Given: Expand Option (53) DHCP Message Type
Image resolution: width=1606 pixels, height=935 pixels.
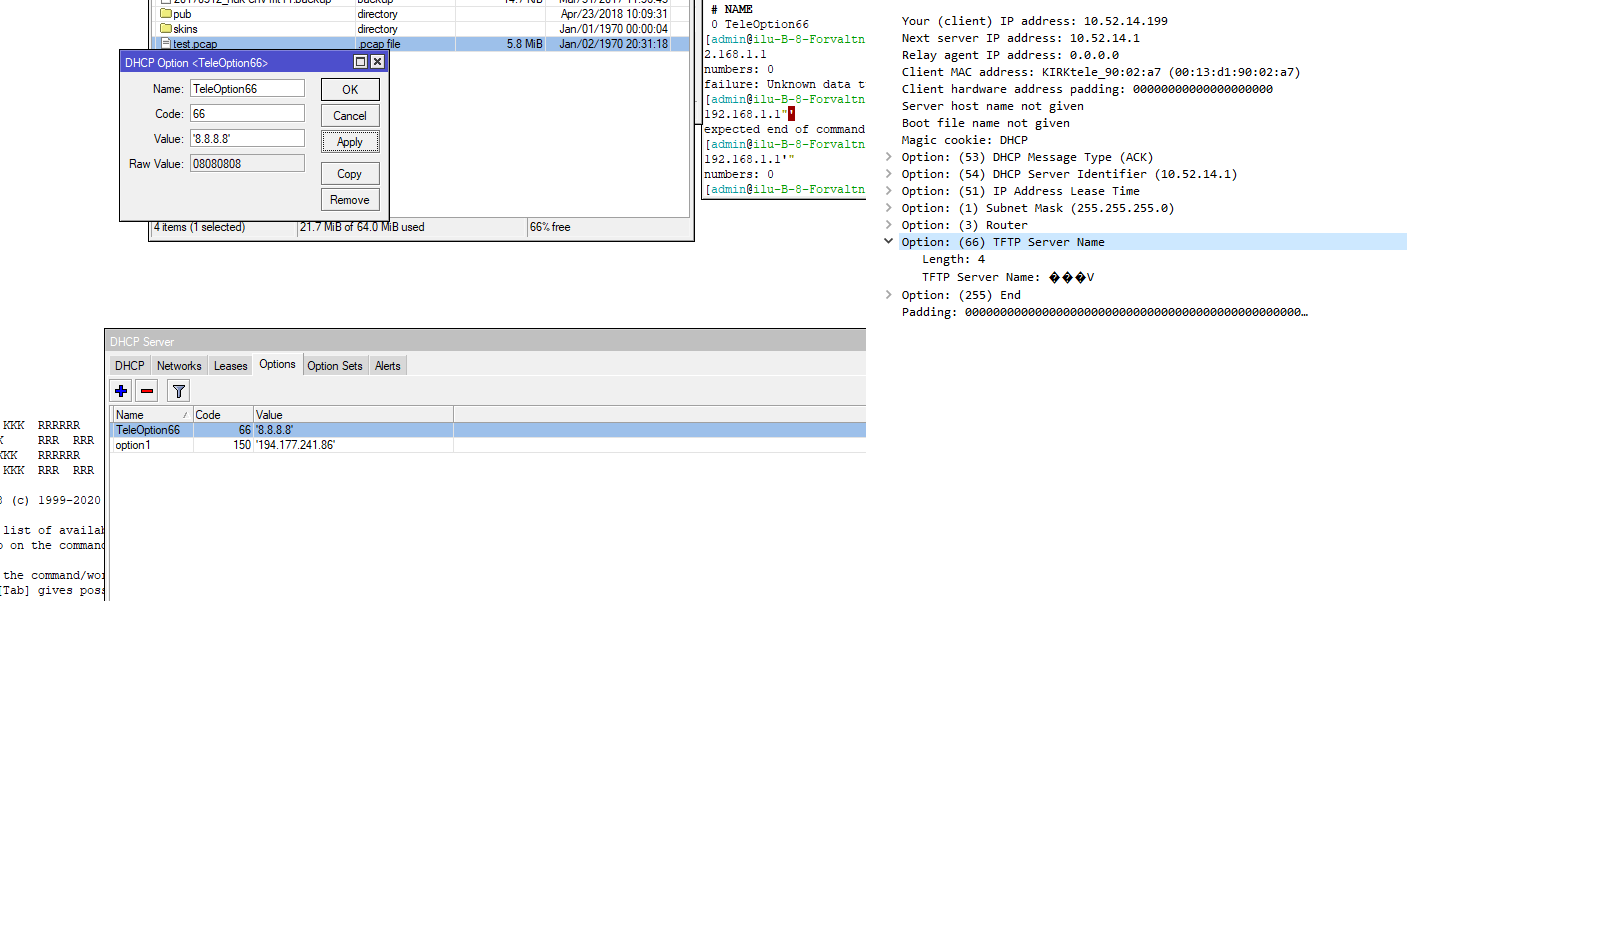Looking at the screenshot, I should (888, 157).
